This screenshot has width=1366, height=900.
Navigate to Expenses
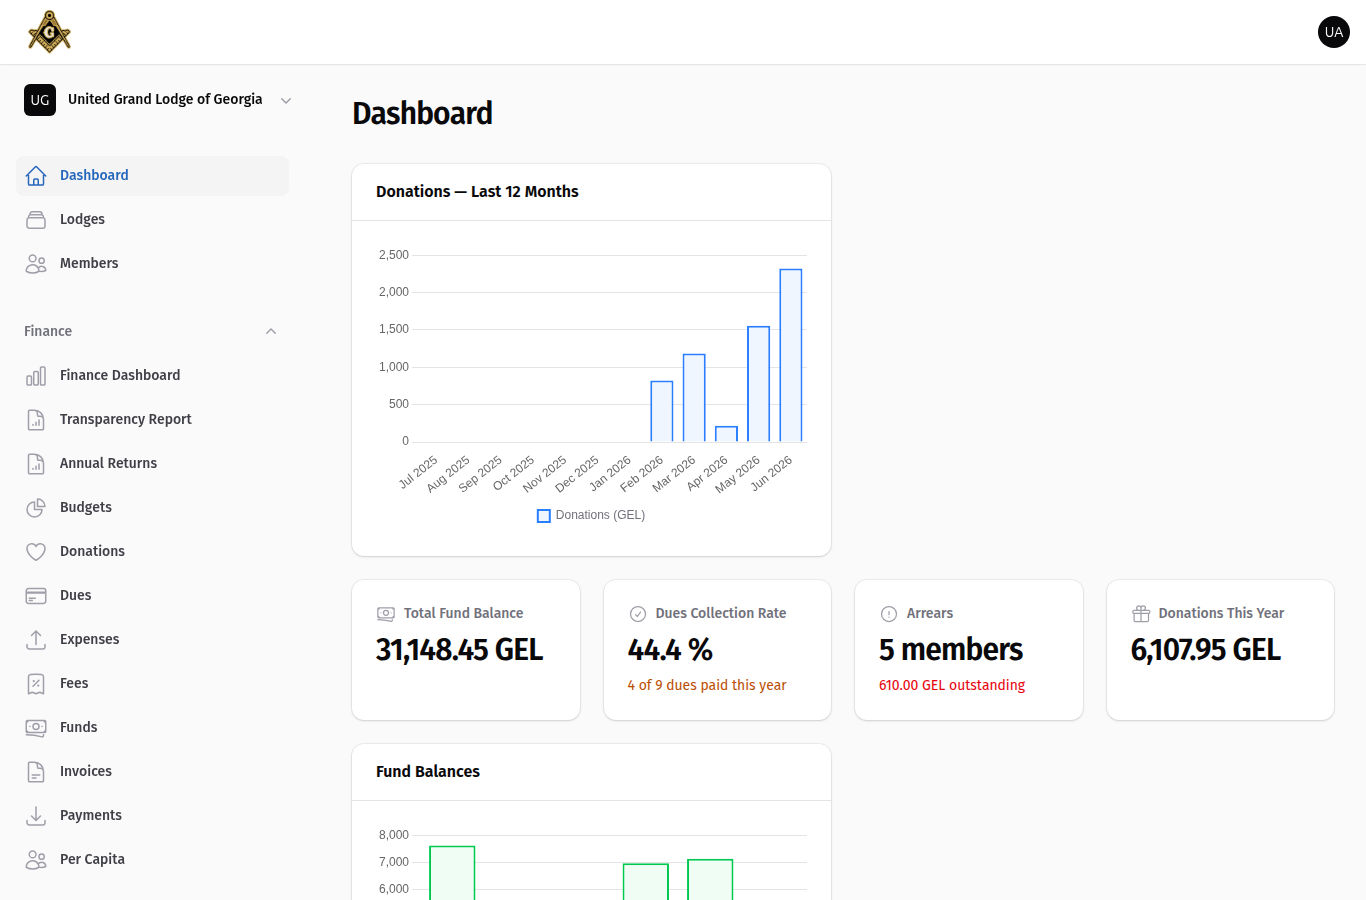pyautogui.click(x=152, y=640)
